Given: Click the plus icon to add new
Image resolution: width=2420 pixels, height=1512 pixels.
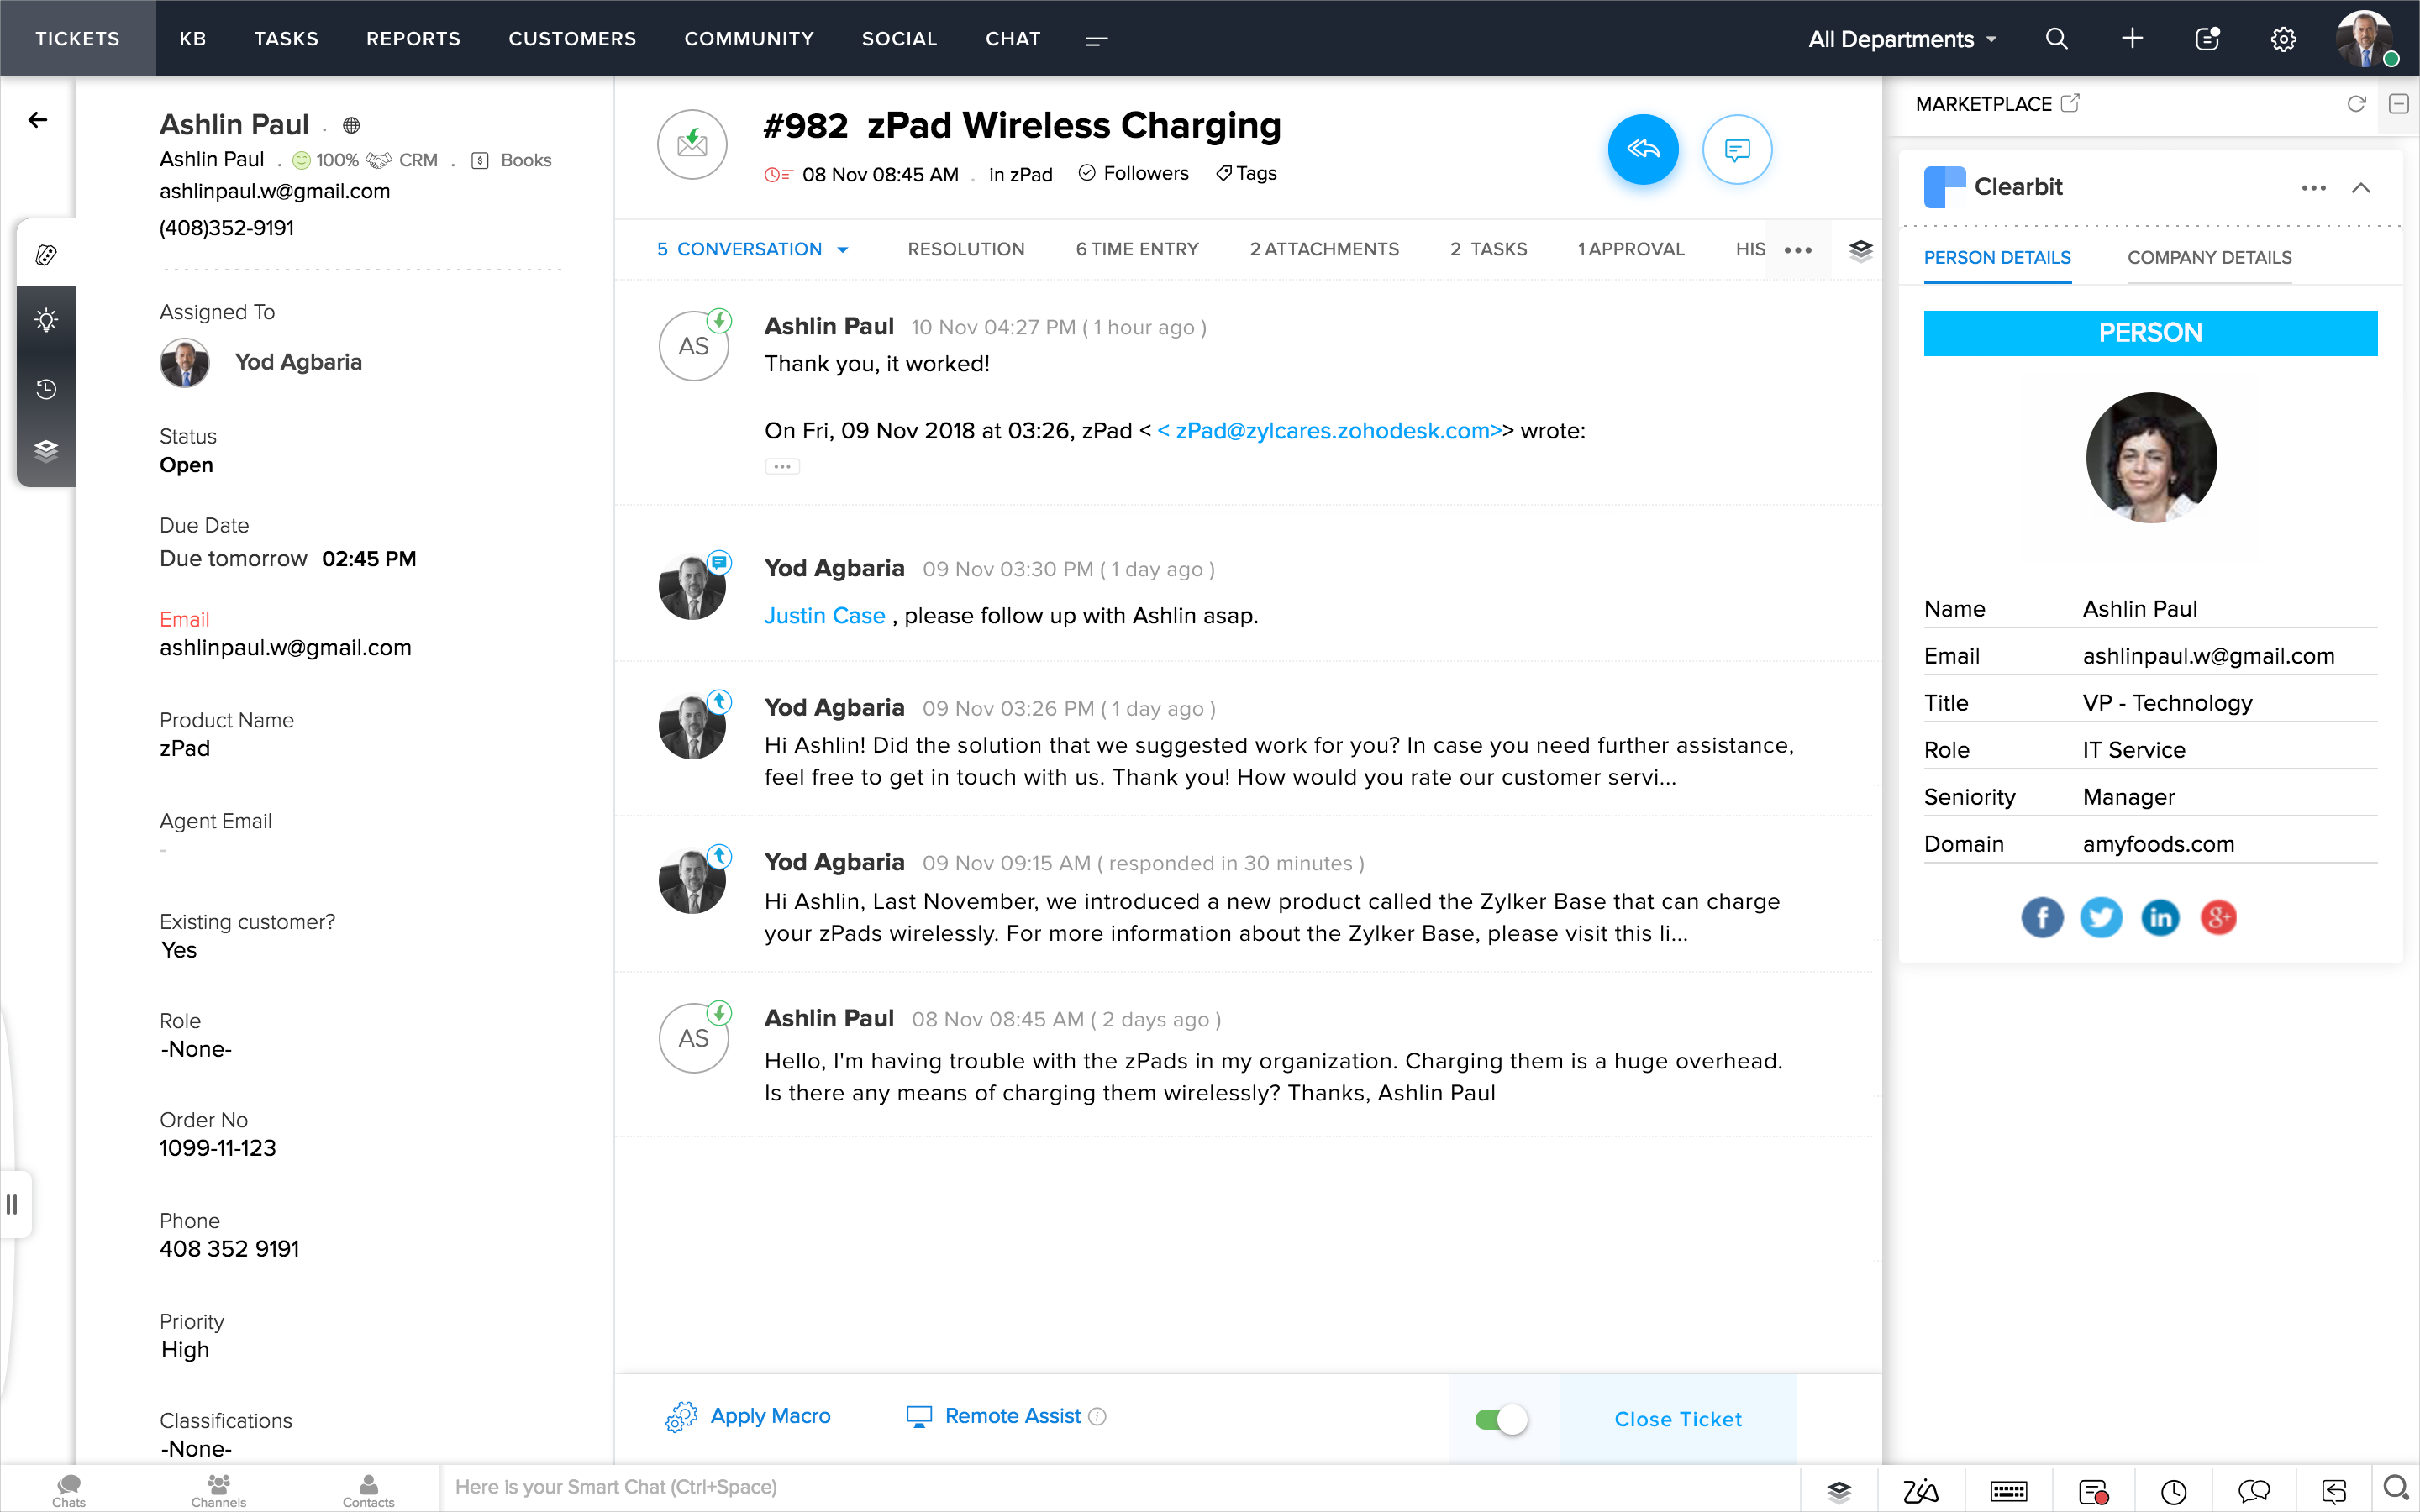Looking at the screenshot, I should click(x=2132, y=39).
